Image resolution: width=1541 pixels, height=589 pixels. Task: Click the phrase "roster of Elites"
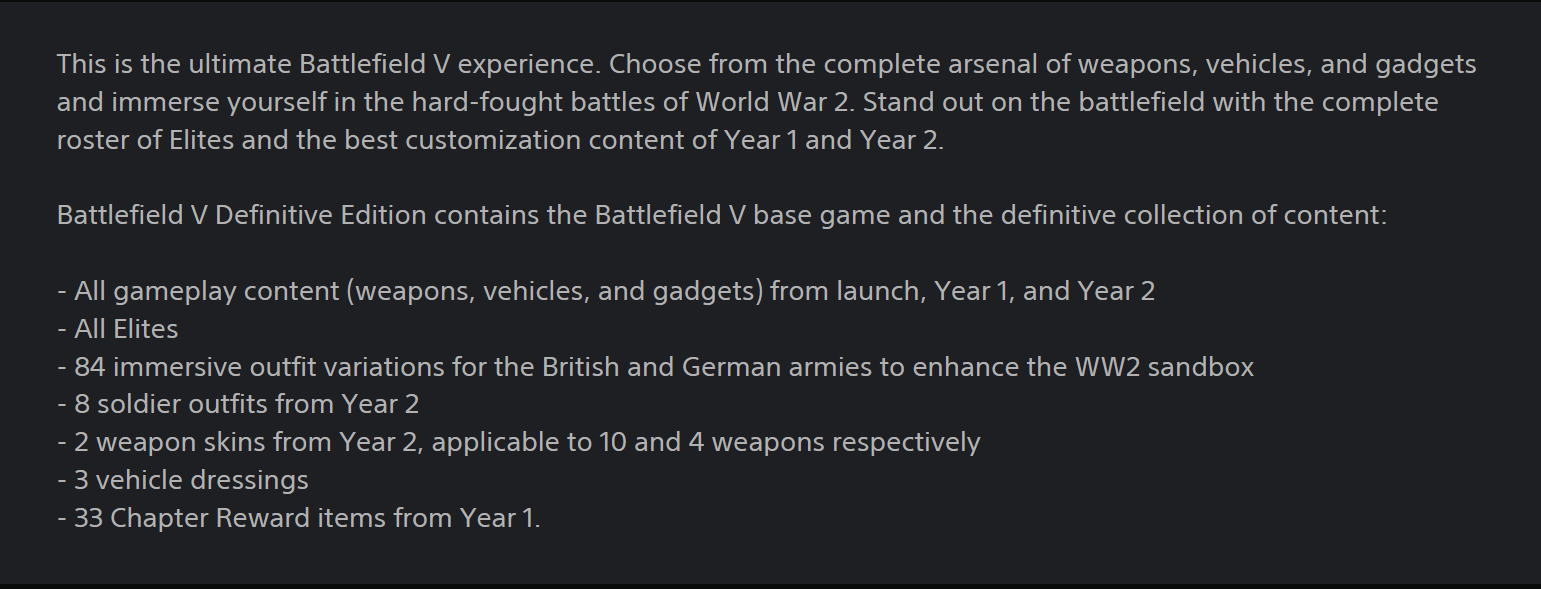[146, 140]
